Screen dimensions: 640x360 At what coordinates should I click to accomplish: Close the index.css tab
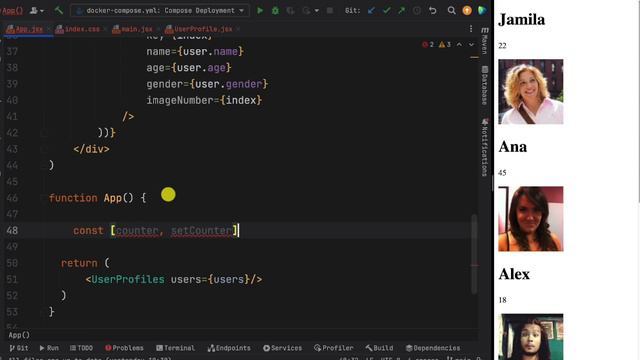click(x=104, y=29)
